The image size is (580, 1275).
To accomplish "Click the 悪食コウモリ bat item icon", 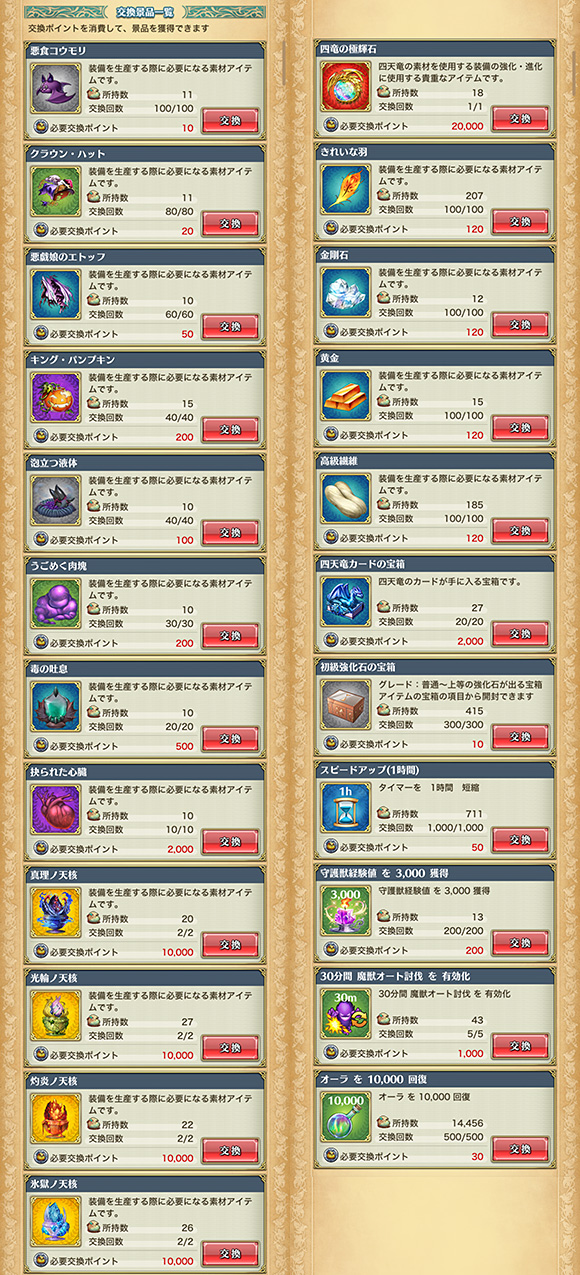I will click(55, 89).
